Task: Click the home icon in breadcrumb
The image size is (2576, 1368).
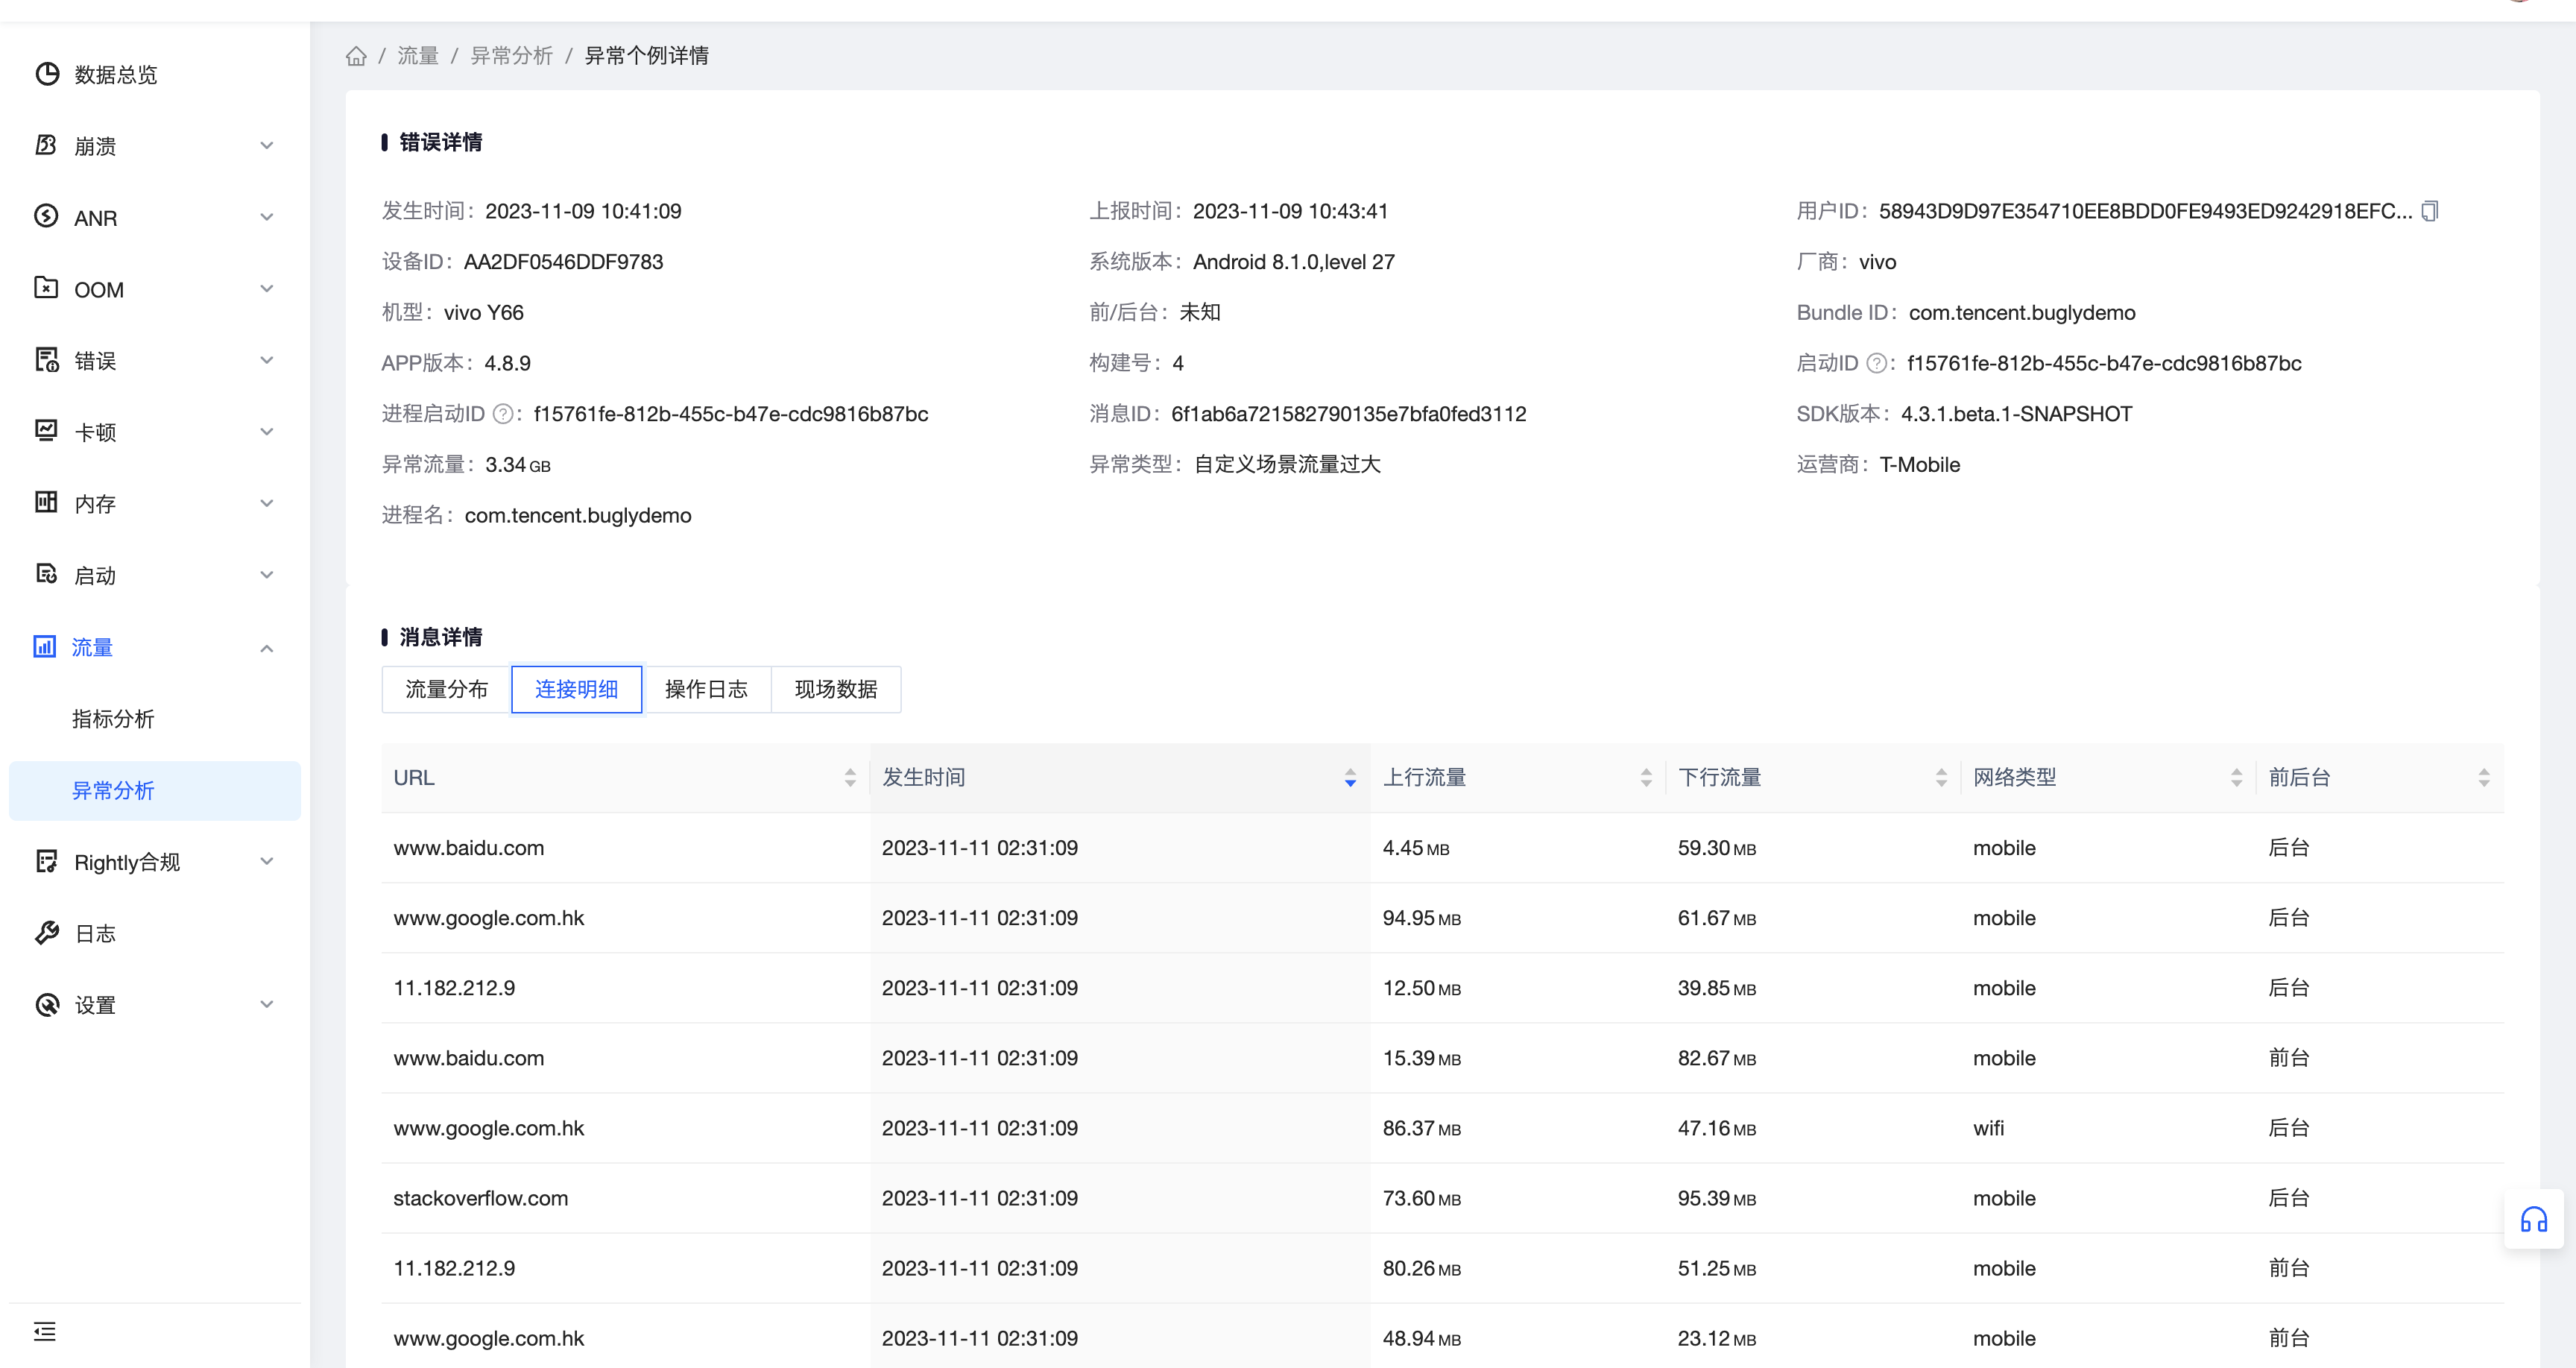Action: click(356, 56)
